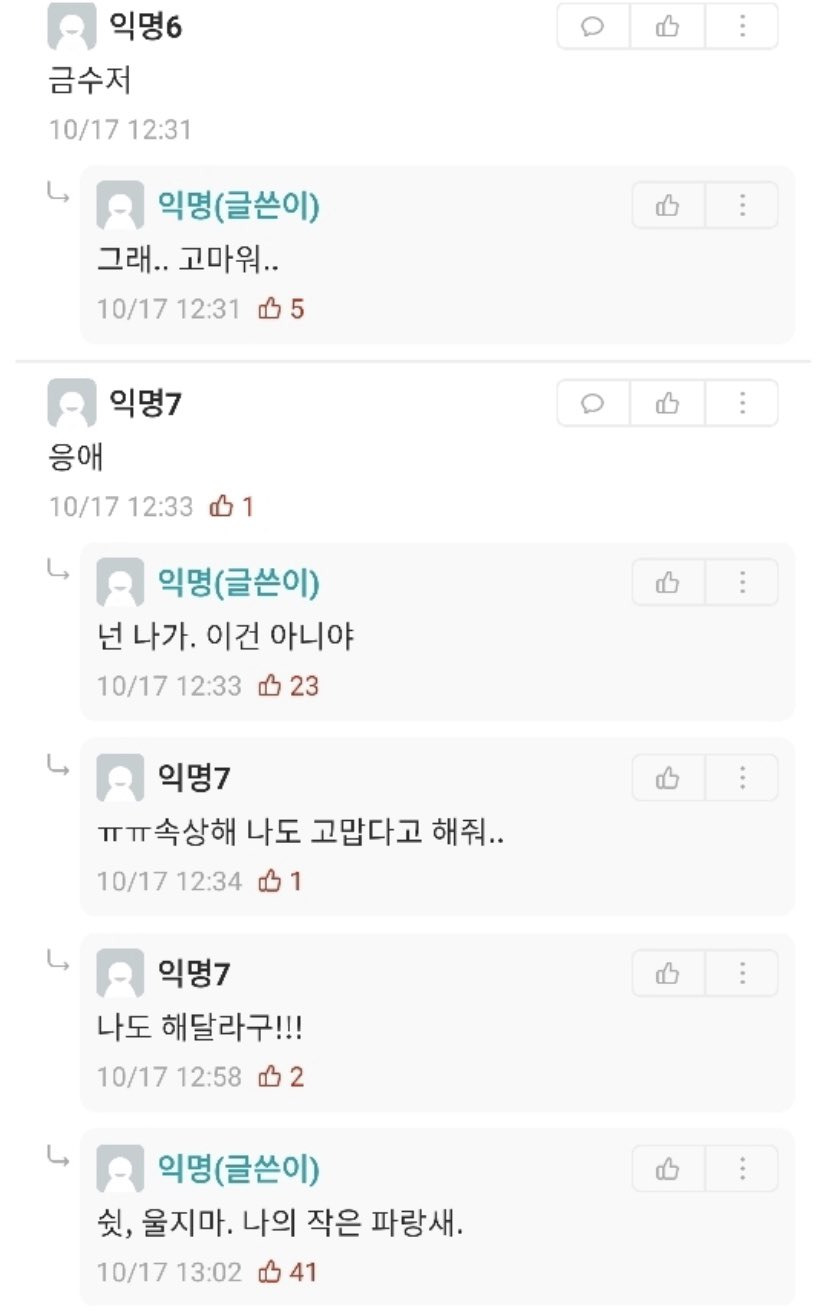
Task: Open more options for 익명7's 응애 comment
Action: 742,403
